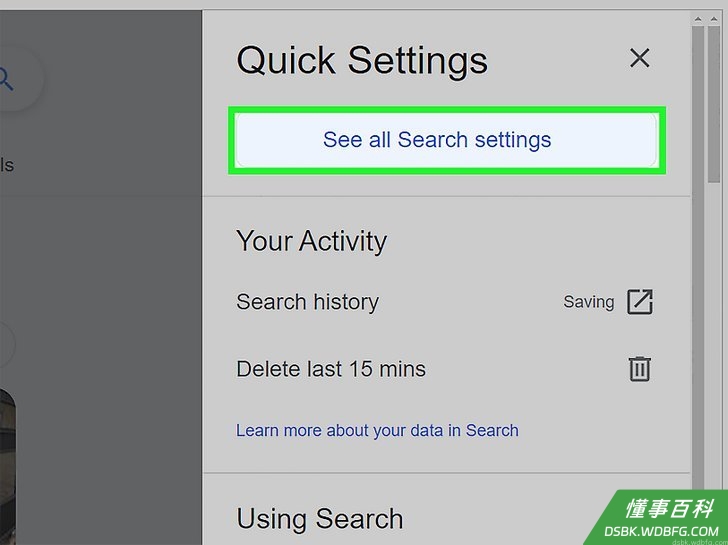The height and width of the screenshot is (545, 728).
Task: Close the Quick Settings panel with X
Action: (x=639, y=58)
